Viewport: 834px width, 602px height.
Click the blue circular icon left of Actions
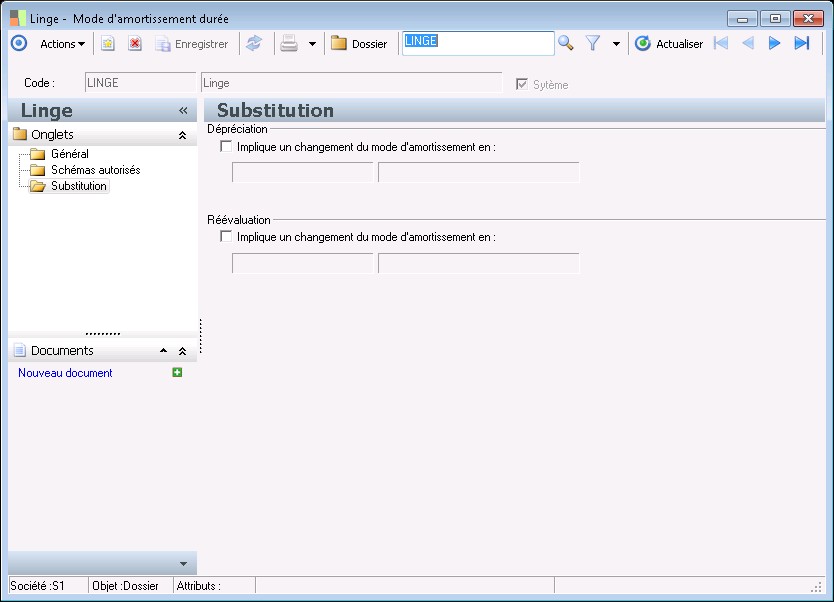coord(19,43)
